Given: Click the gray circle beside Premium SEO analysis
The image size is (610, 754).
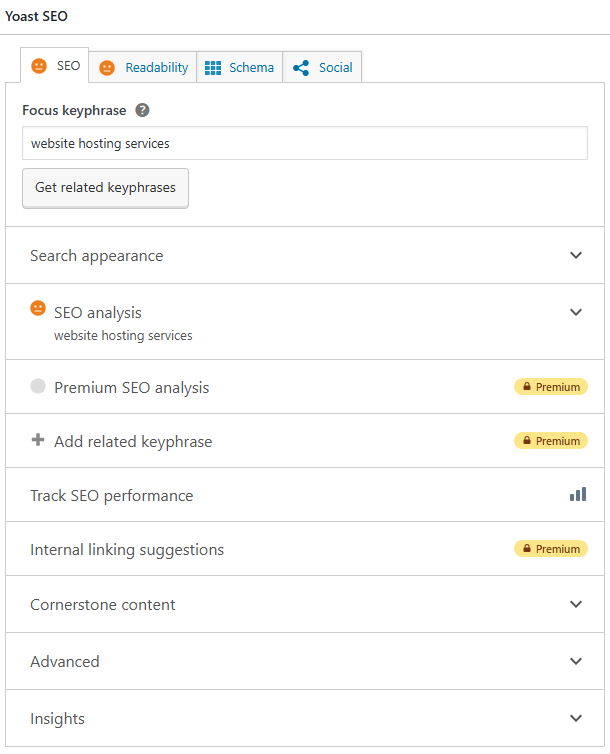Looking at the screenshot, I should [38, 386].
